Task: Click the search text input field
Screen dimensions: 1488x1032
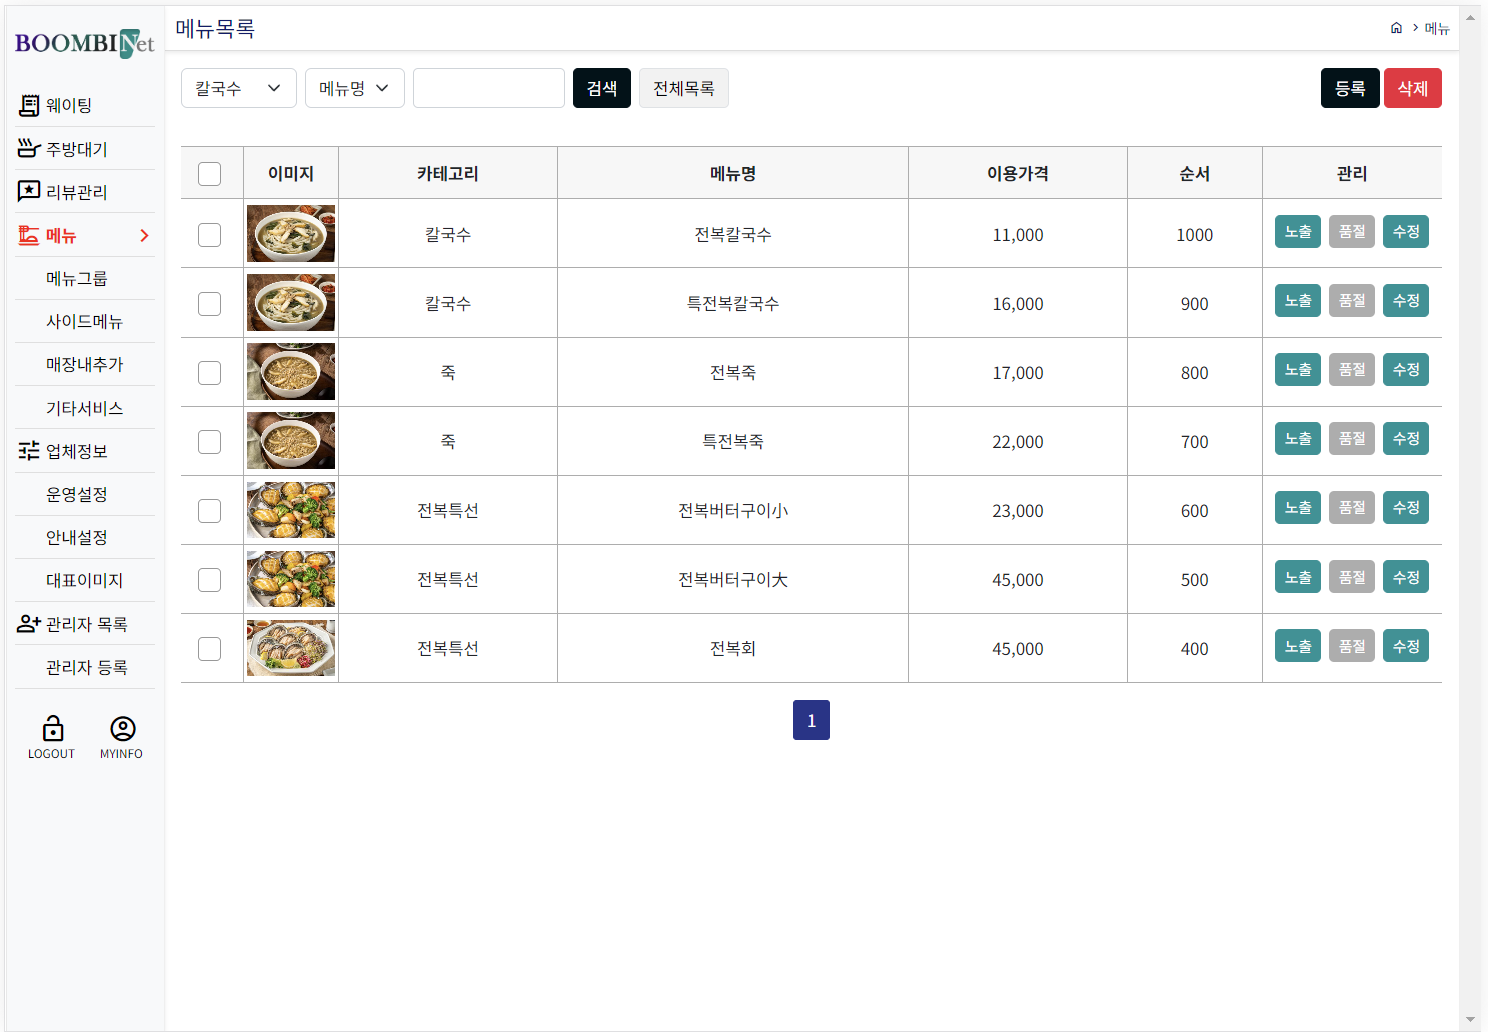Action: point(488,88)
